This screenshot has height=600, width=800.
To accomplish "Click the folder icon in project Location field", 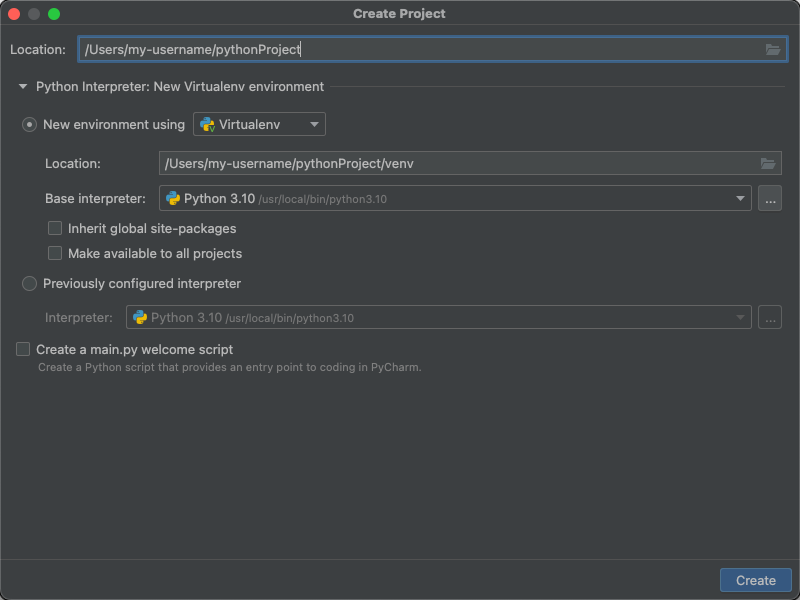I will pyautogui.click(x=773, y=49).
